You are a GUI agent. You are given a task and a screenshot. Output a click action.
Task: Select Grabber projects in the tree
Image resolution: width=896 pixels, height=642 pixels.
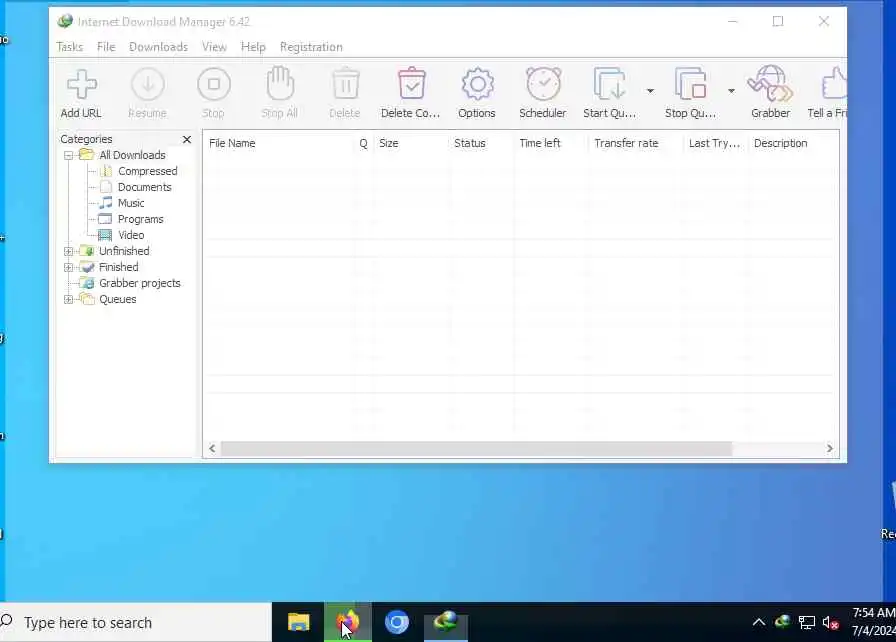(139, 283)
